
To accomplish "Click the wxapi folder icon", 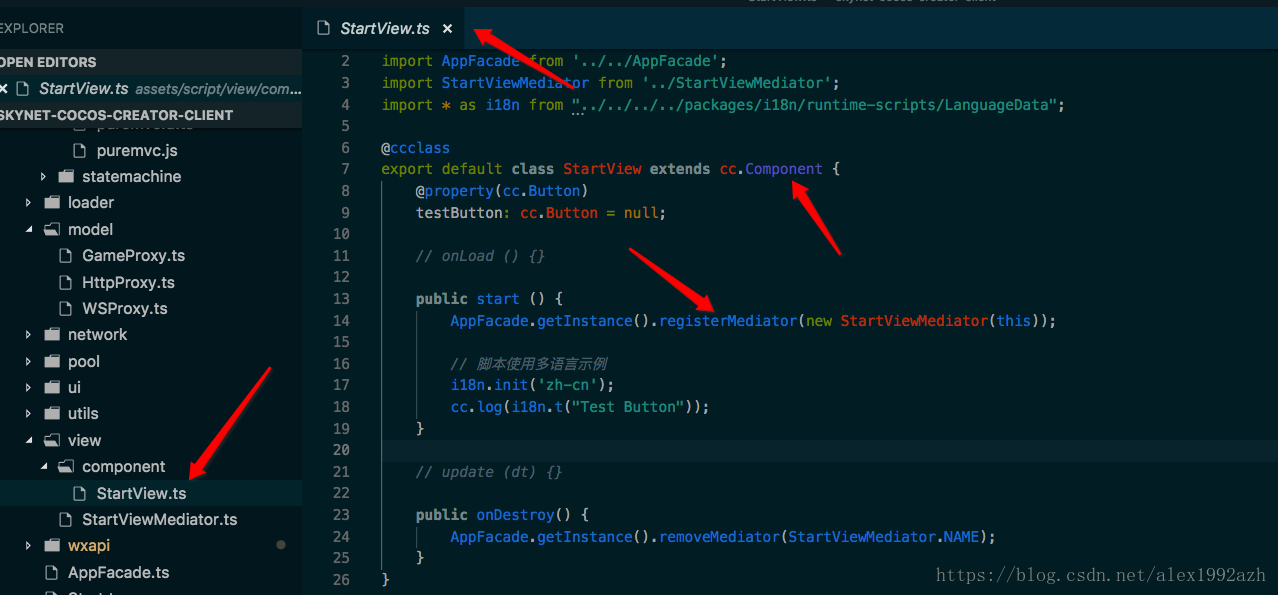I will click(52, 546).
